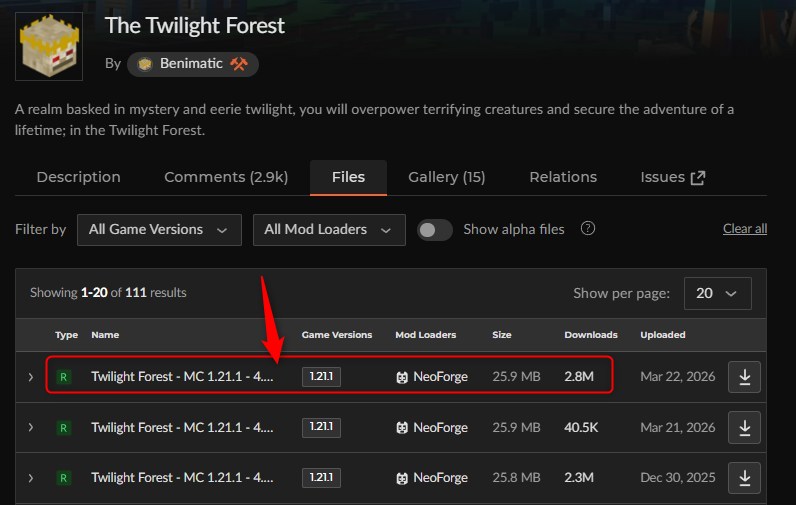Expand the Dec 30, 2025 file row

coord(31,478)
